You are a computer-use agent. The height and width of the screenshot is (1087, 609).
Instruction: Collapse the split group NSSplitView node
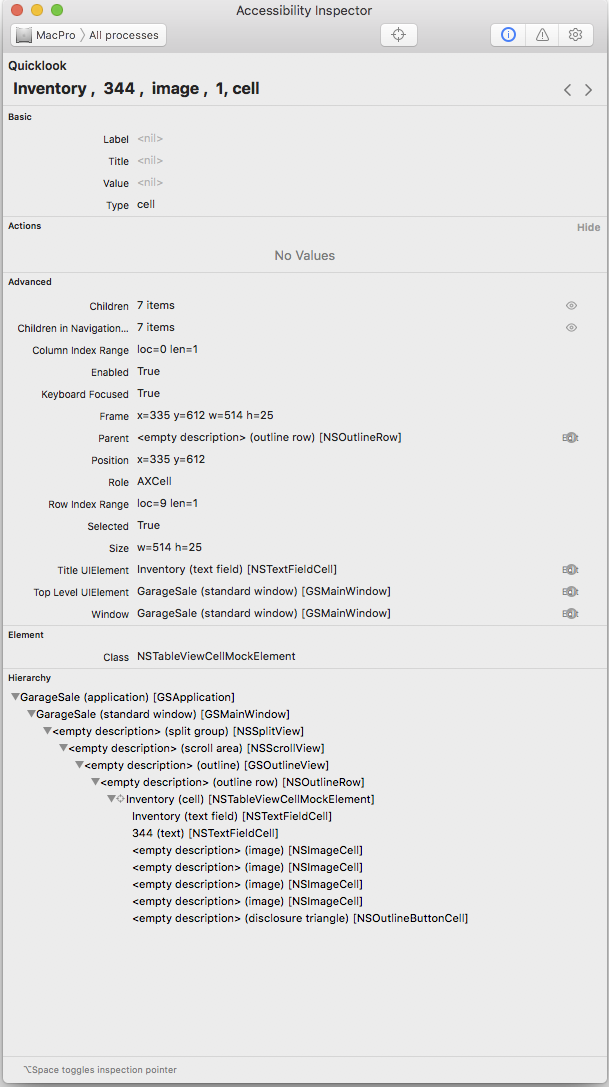[47, 731]
